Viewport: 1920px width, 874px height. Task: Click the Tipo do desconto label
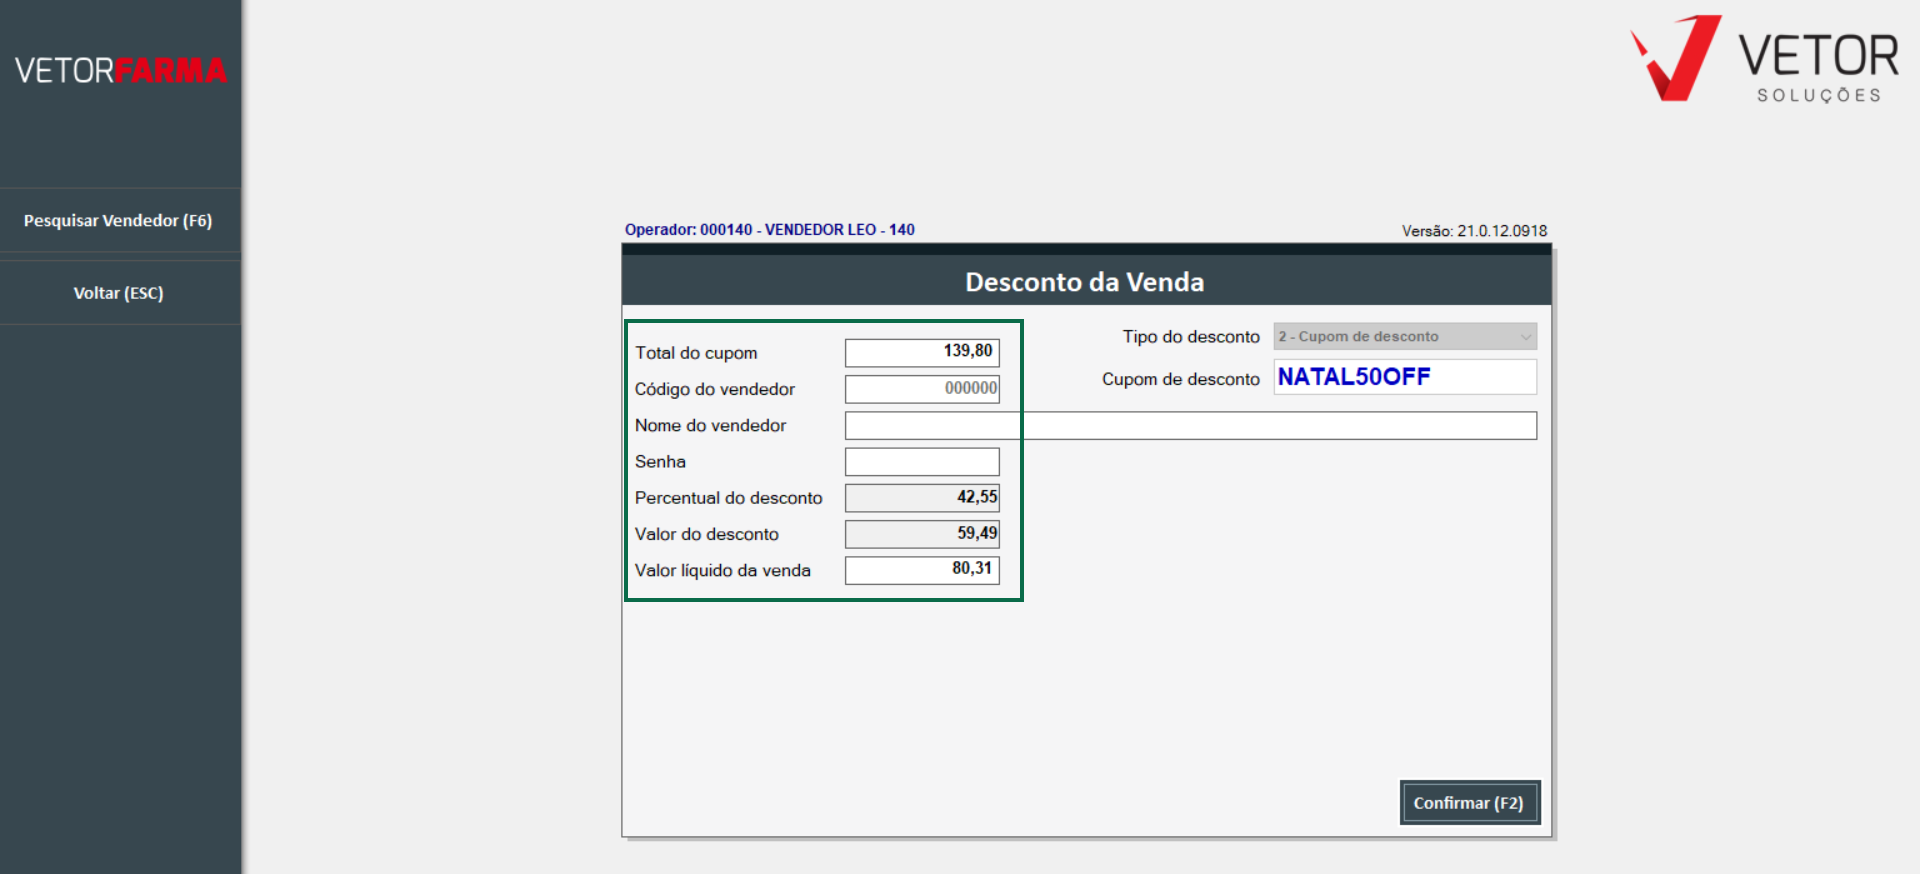[1191, 337]
